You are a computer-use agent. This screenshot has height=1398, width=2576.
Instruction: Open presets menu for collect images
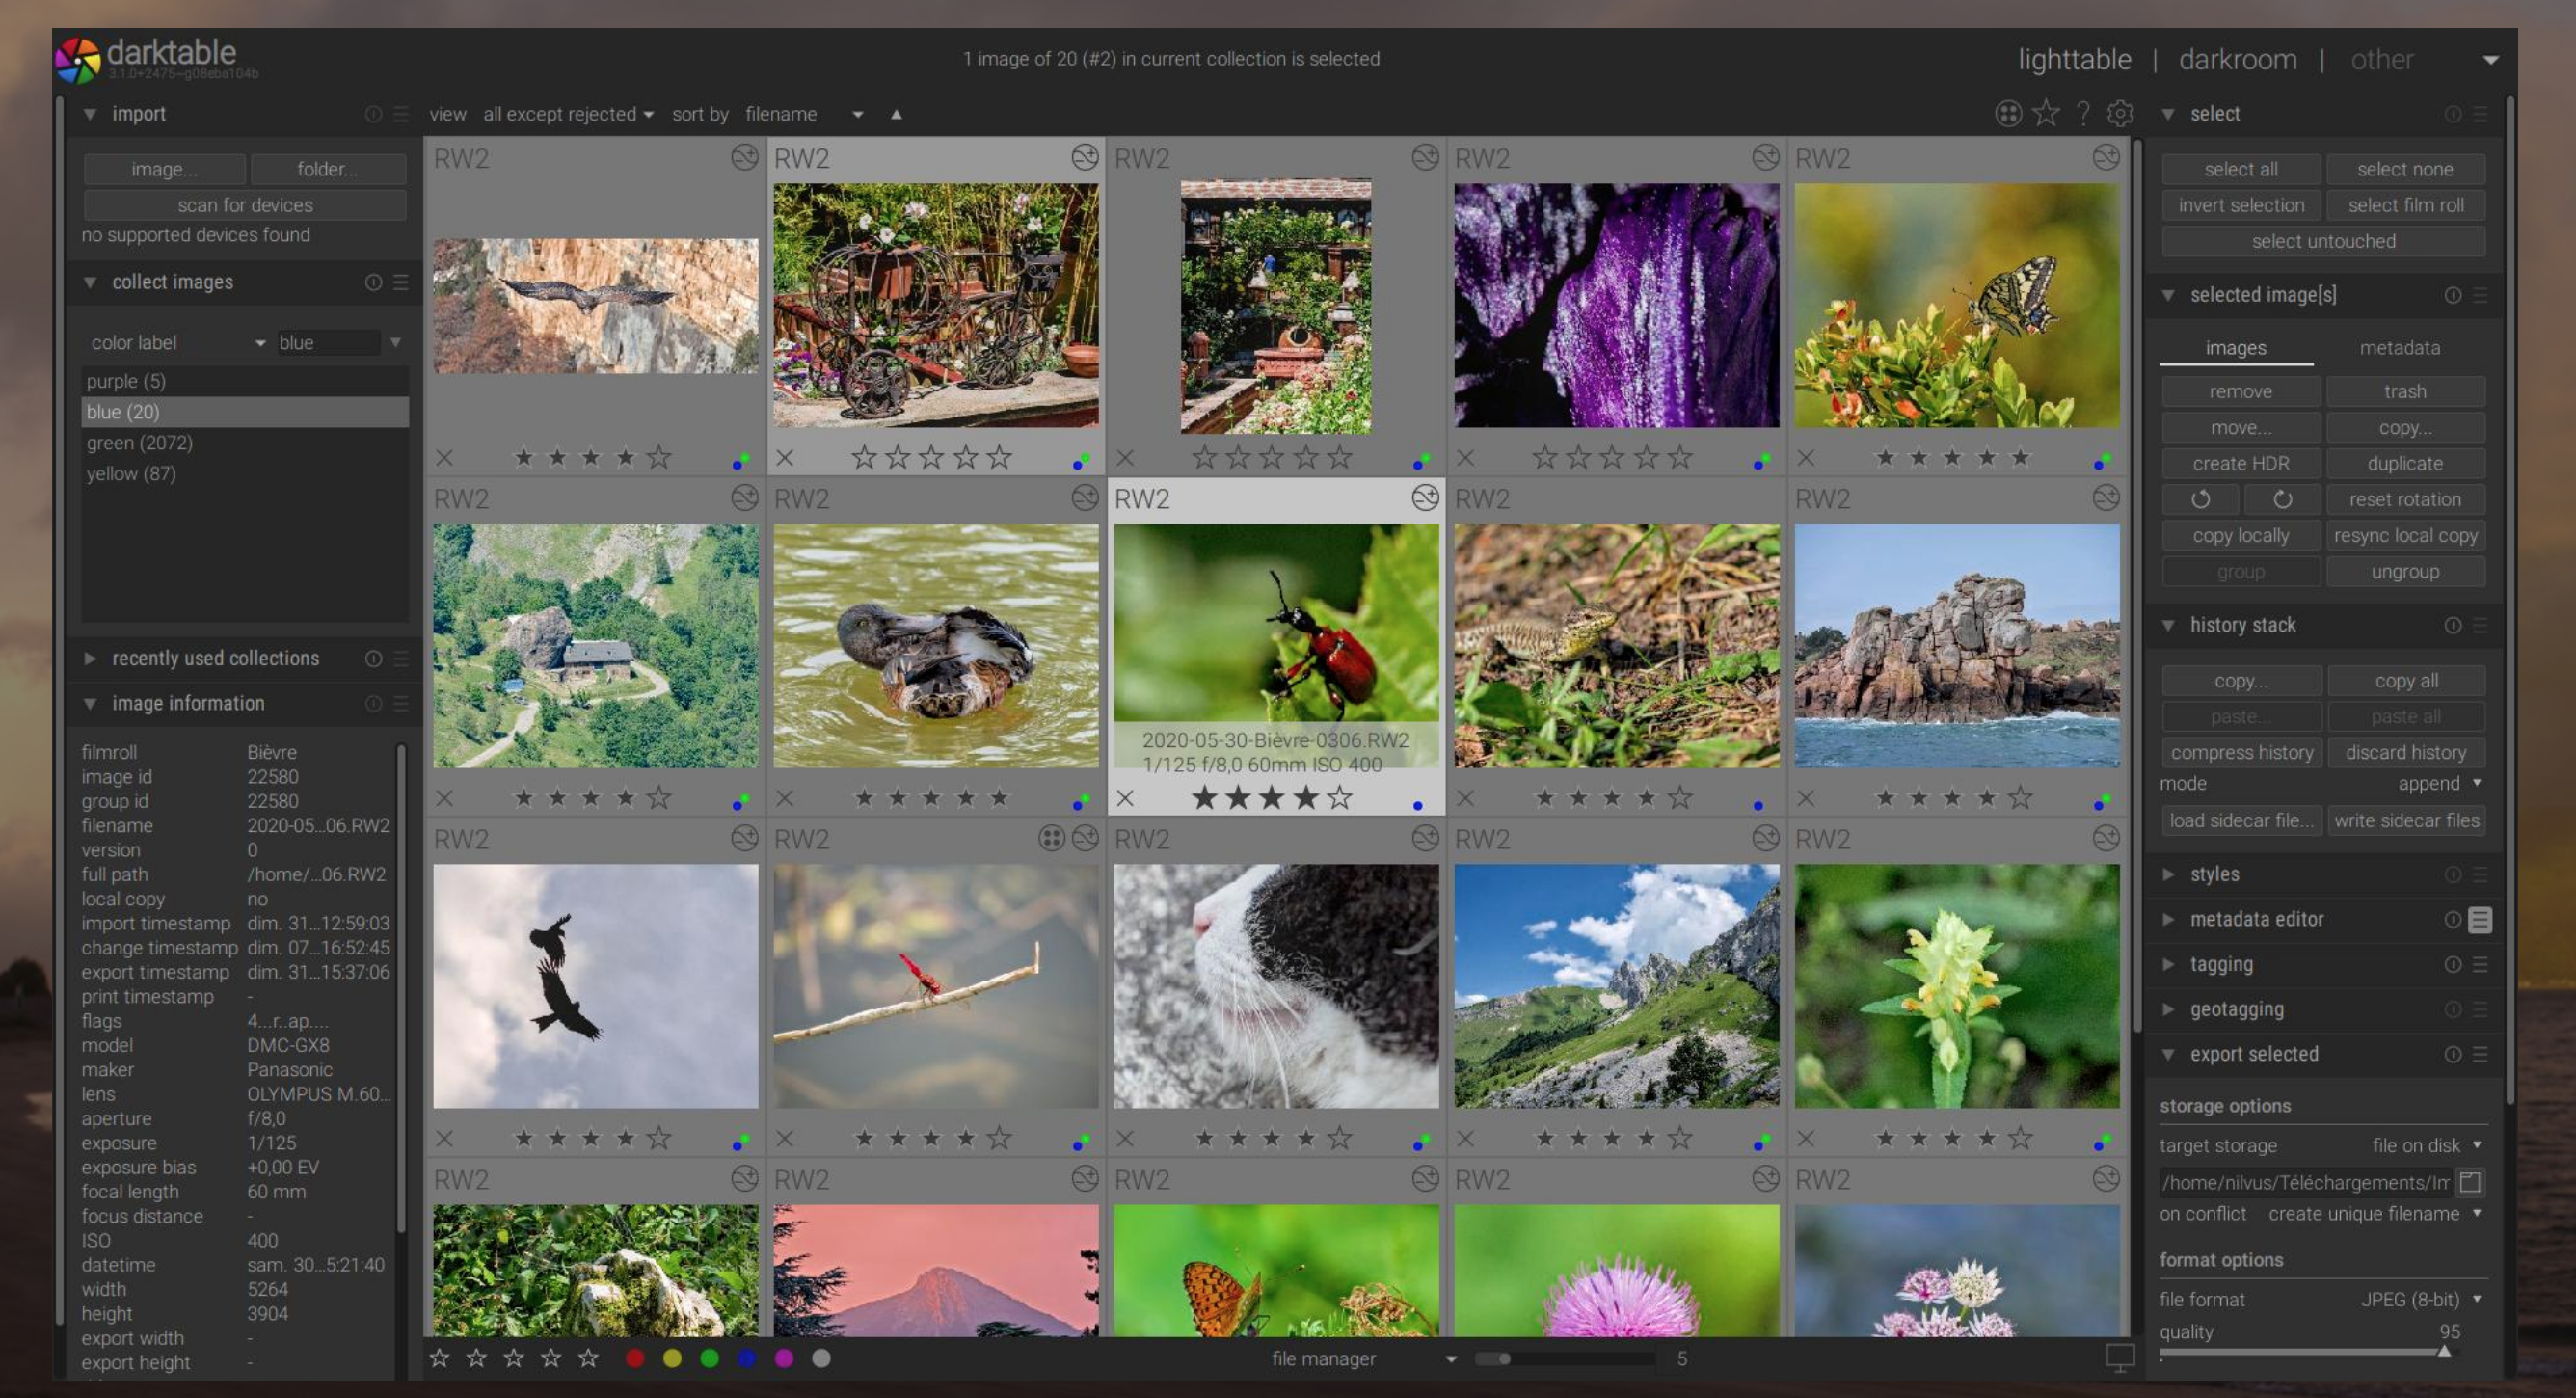(401, 282)
